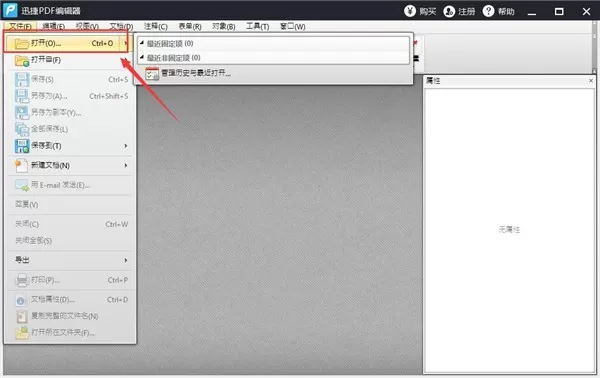Collapse the 最近固定项 (0) group
The height and width of the screenshot is (378, 600).
click(142, 43)
